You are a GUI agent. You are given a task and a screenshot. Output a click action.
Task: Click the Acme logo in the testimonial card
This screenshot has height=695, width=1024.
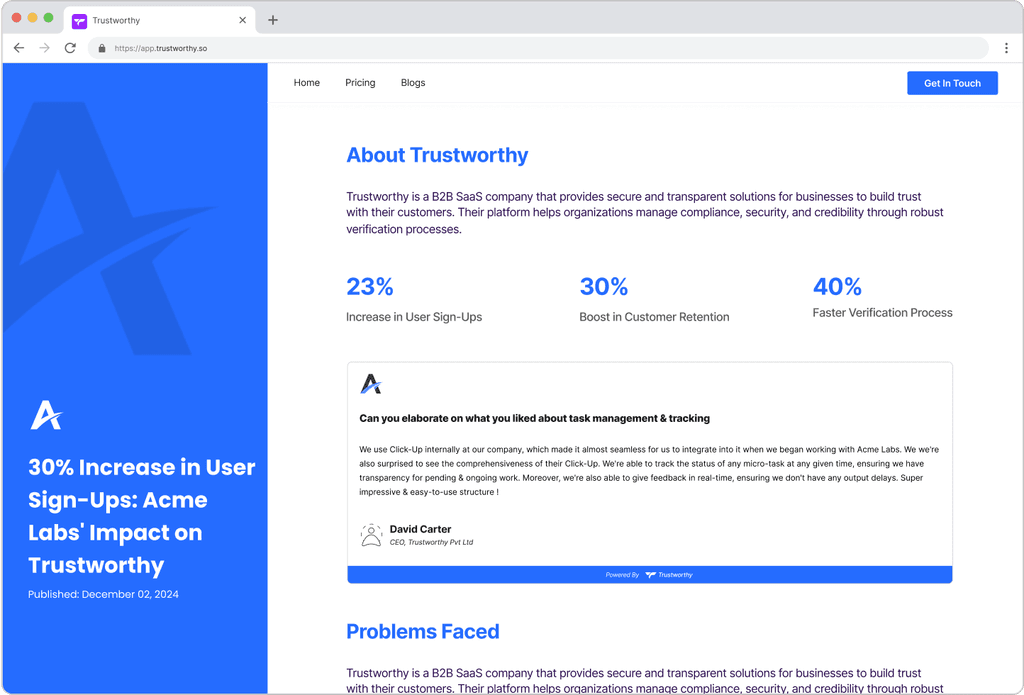371,384
